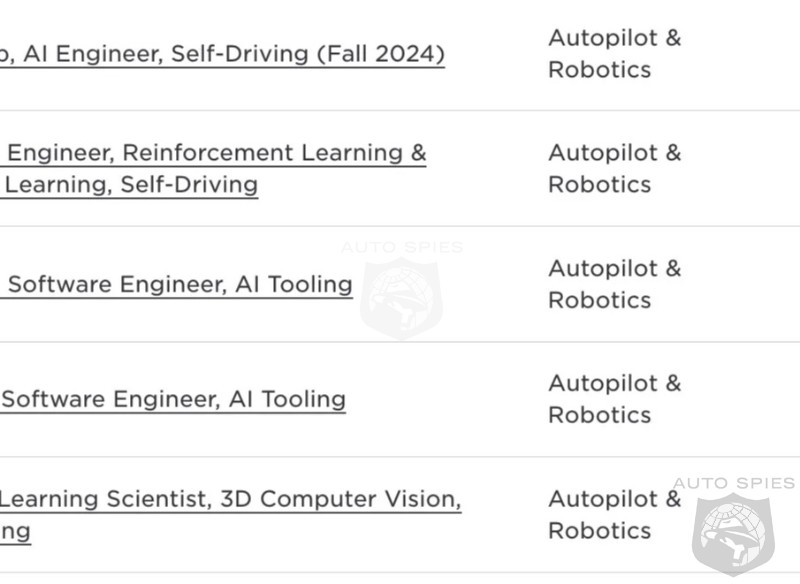This screenshot has width=800, height=584.
Task: Open the second Software Engineer, AI Tooling link
Action: click(x=173, y=399)
